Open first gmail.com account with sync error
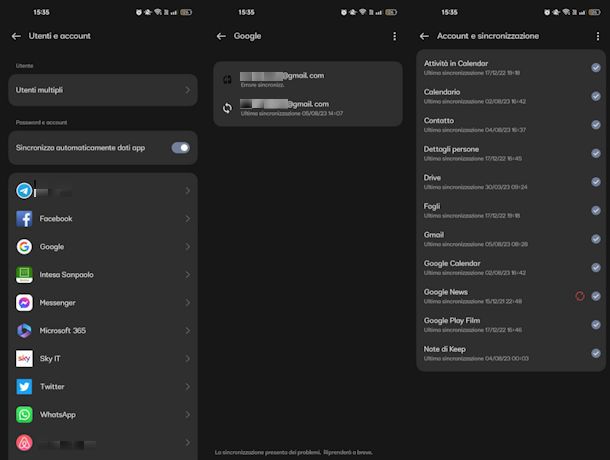The height and width of the screenshot is (460, 610). pyautogui.click(x=308, y=79)
